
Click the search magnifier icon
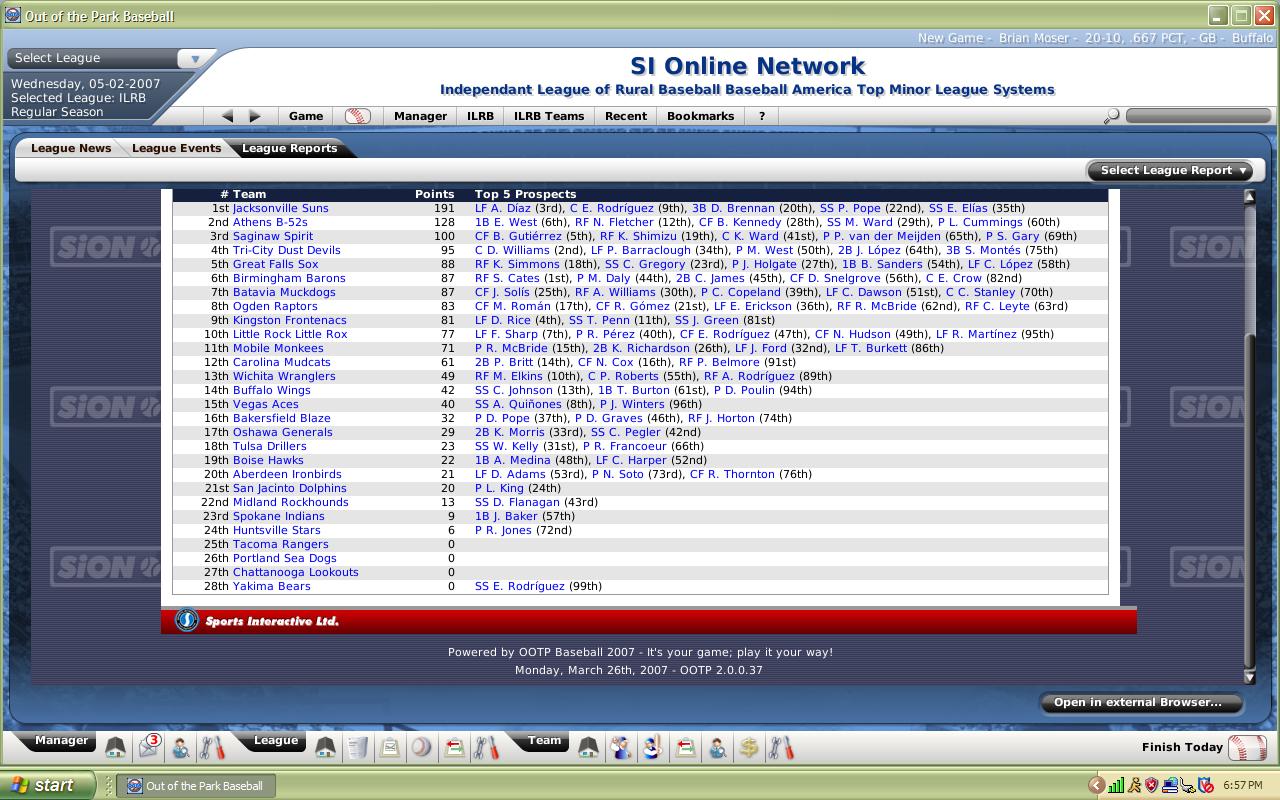tap(1111, 117)
